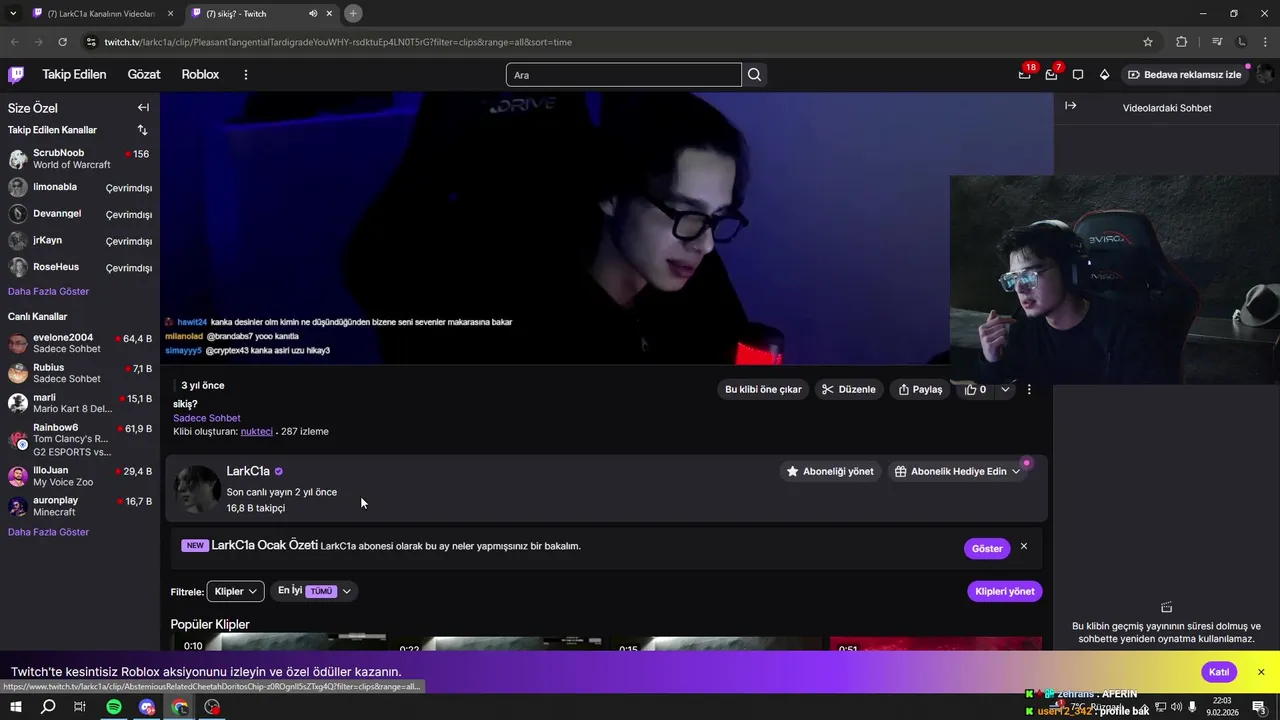The image size is (1280, 720).
Task: Click Bedava reklamsız izle button
Action: 1183,75
